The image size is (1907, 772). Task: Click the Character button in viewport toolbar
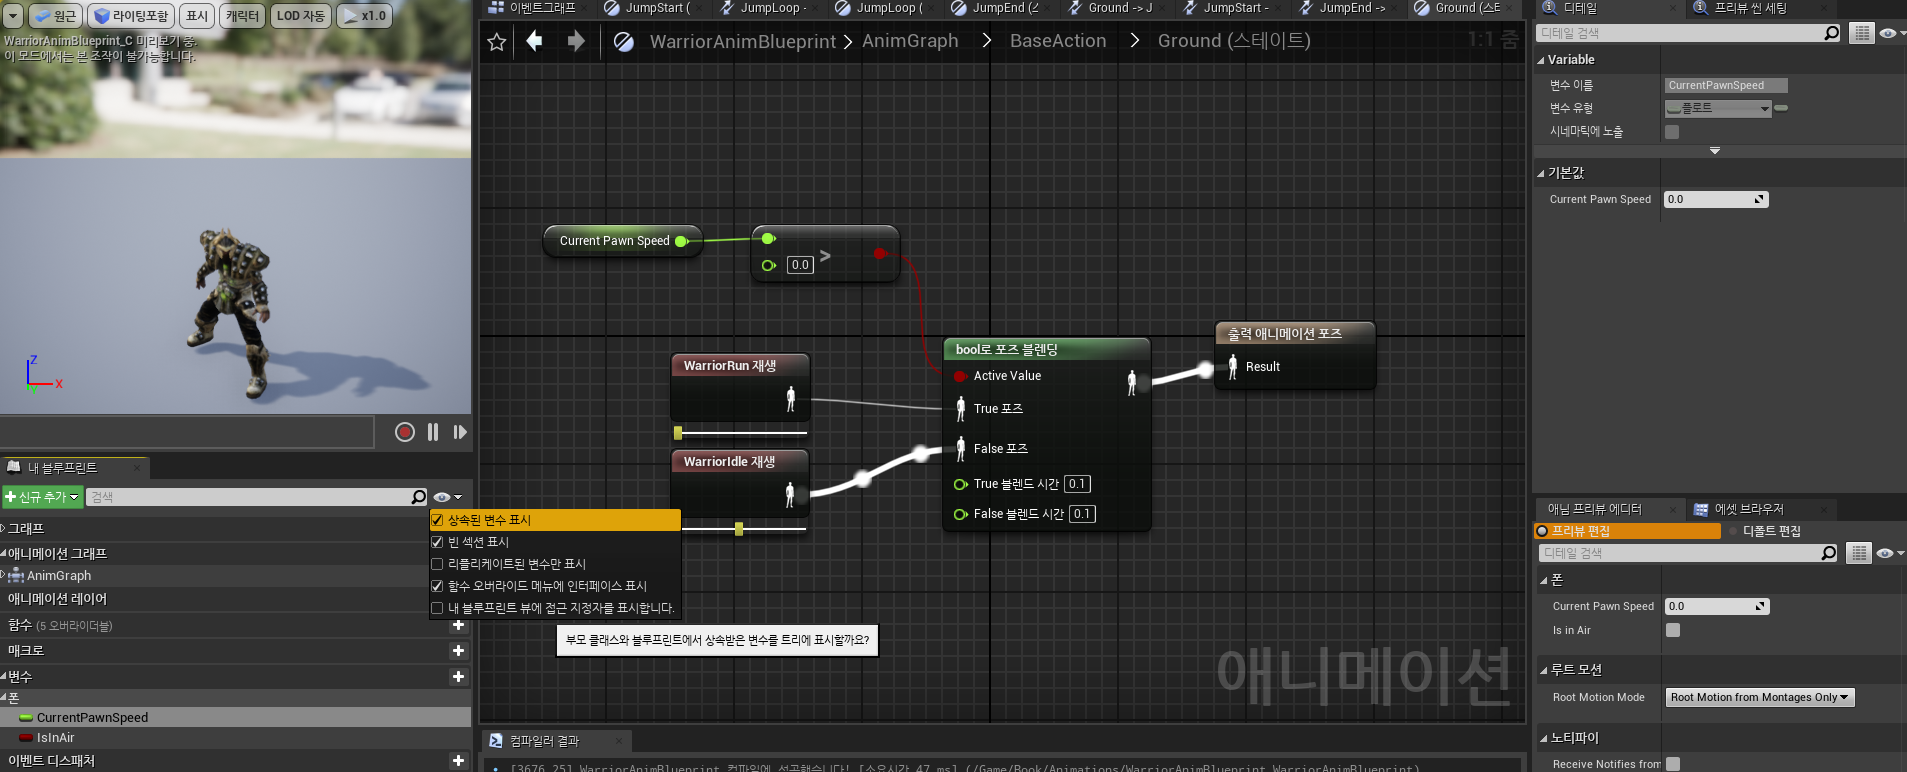[242, 16]
